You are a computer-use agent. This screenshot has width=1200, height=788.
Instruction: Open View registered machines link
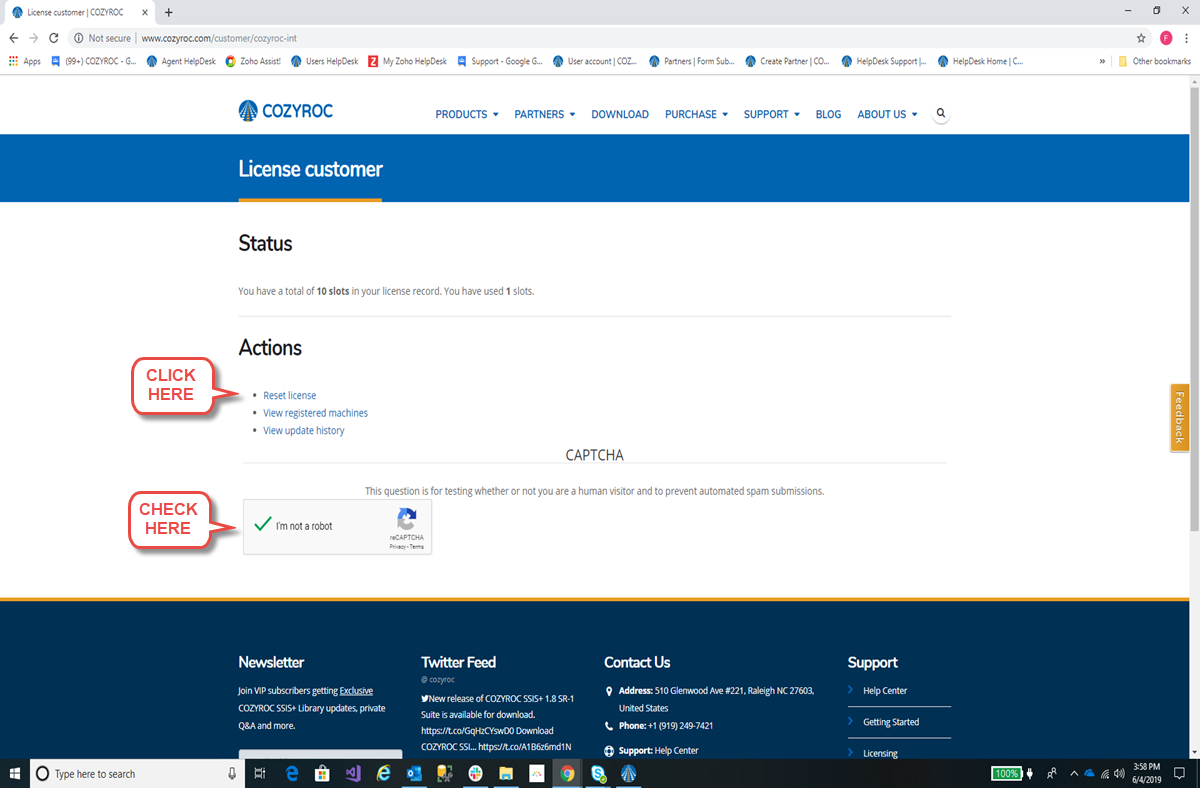315,413
